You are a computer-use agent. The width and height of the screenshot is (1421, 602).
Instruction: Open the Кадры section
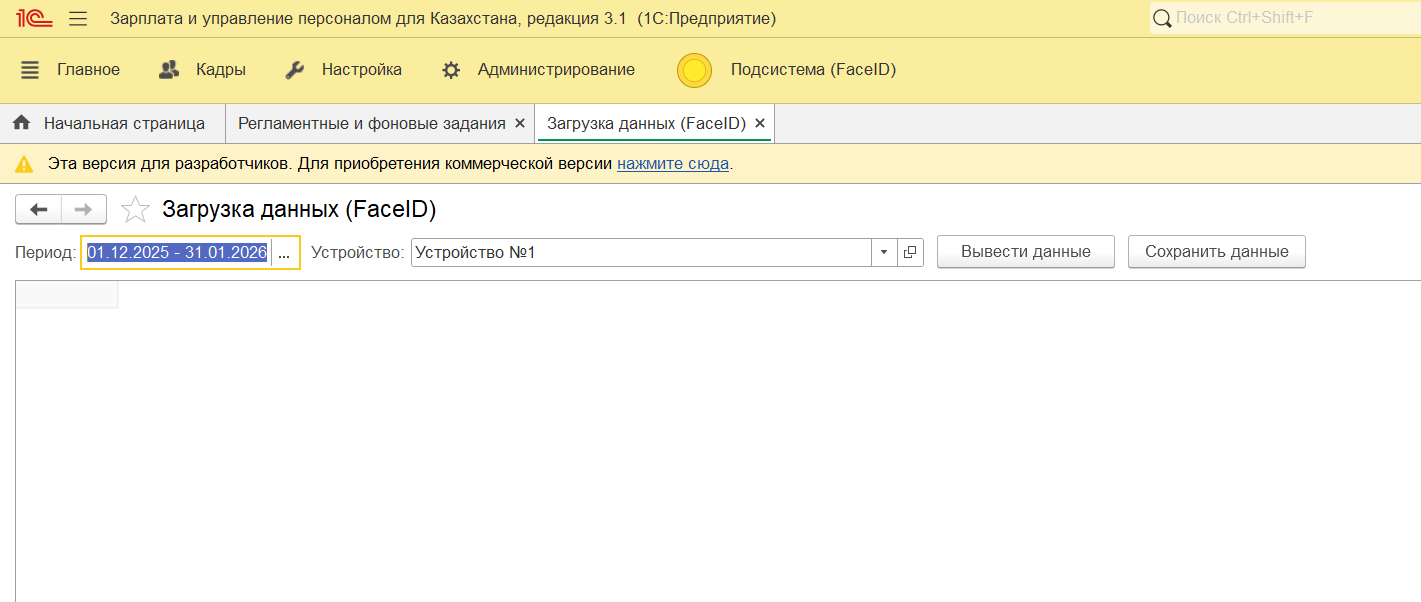(202, 70)
